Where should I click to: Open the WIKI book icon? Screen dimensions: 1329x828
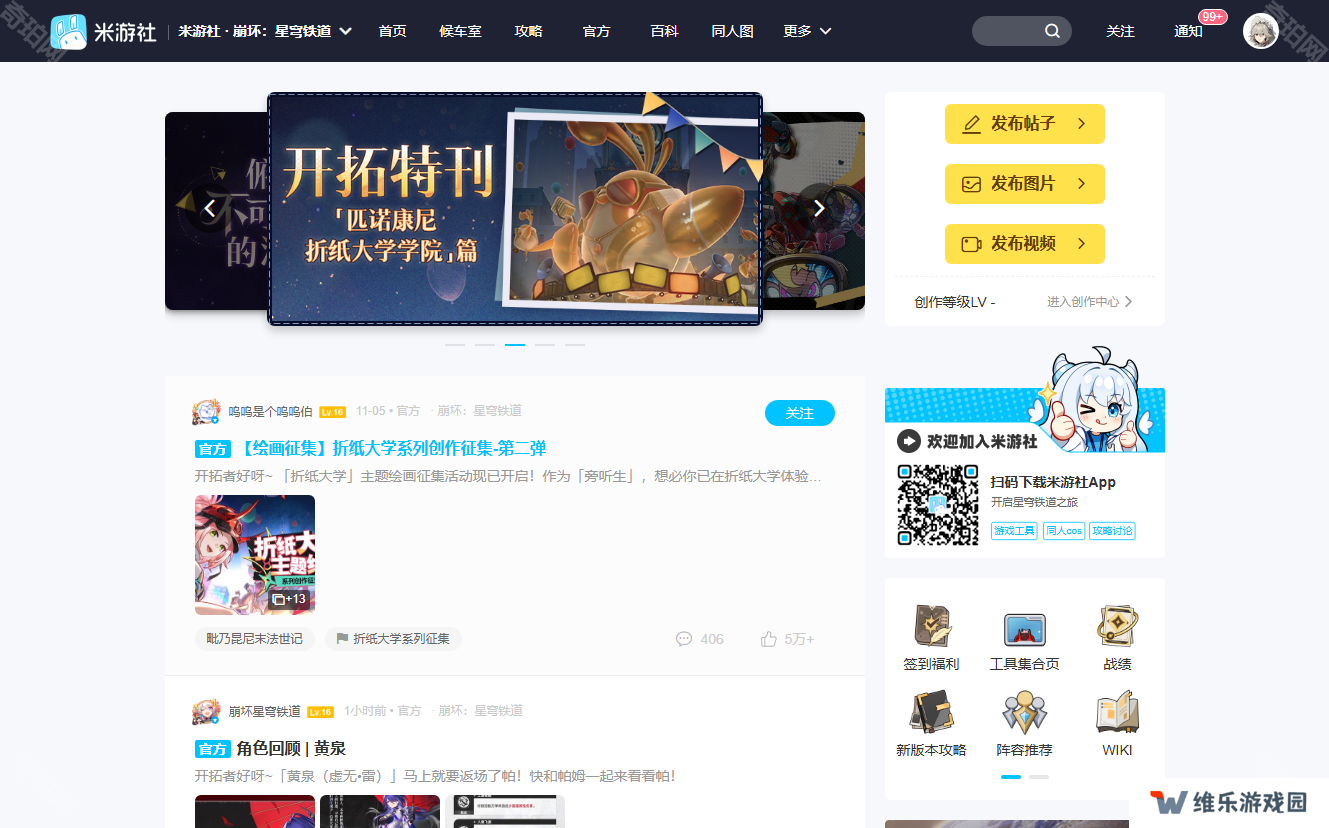click(1117, 713)
